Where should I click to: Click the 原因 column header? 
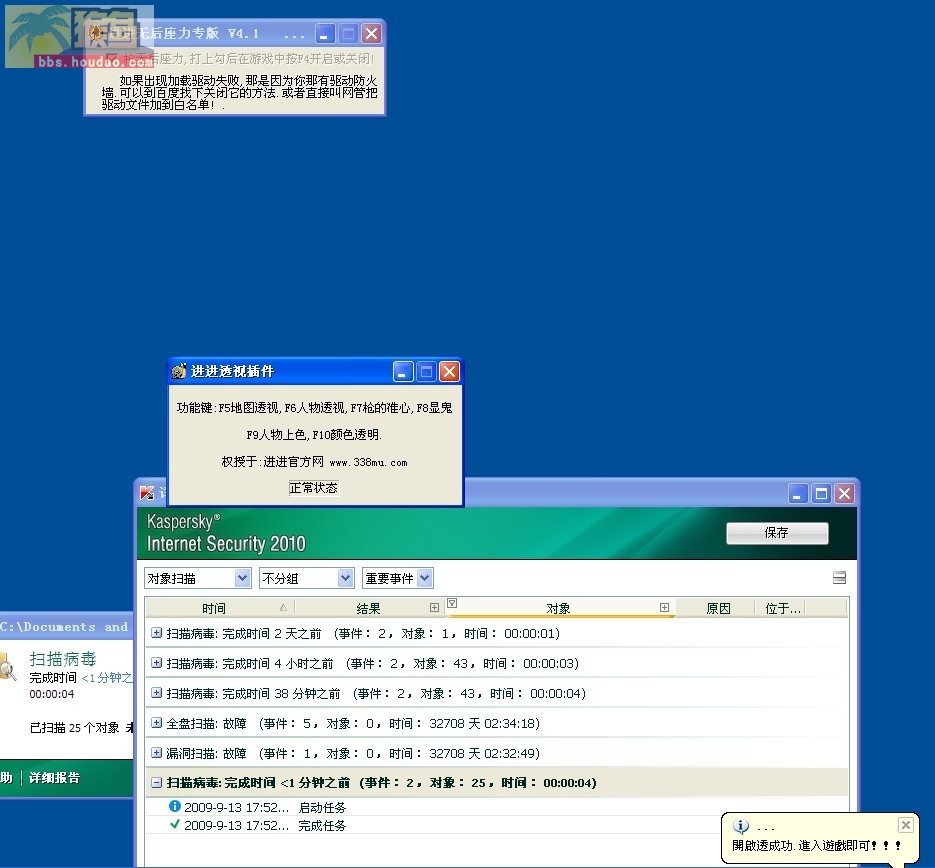tap(718, 608)
